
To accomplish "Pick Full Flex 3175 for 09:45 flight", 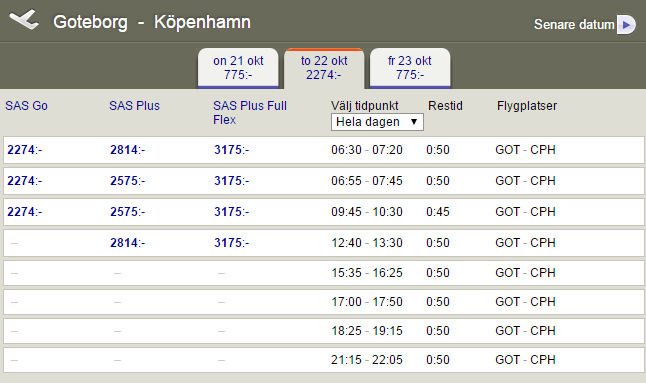I will [232, 212].
